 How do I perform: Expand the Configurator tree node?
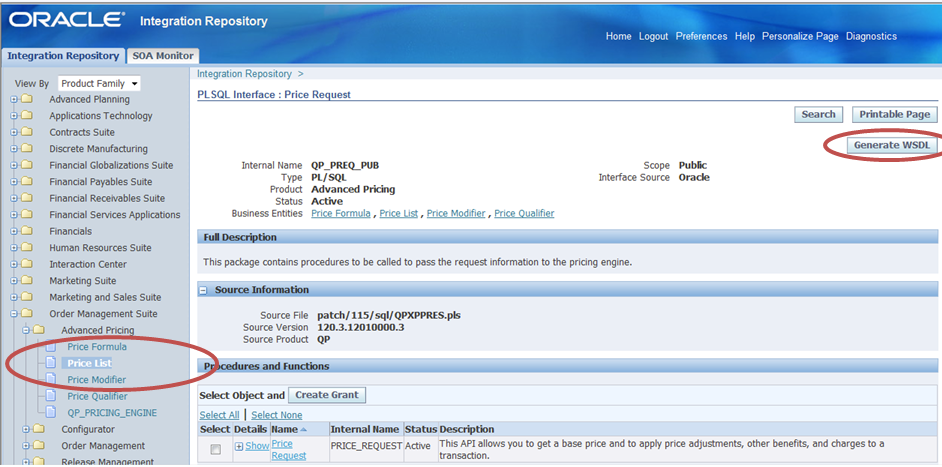26,429
